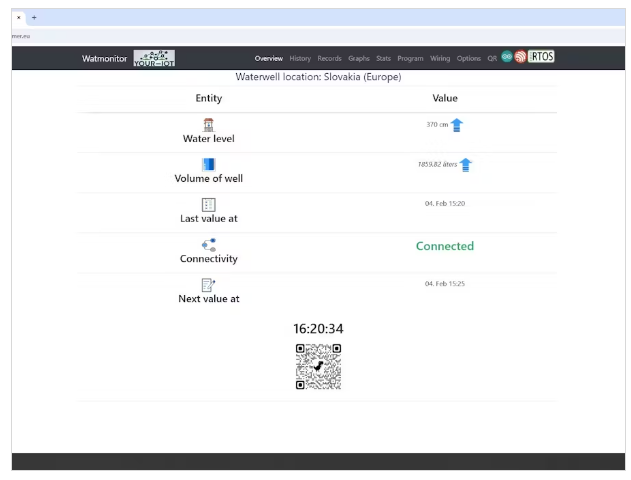Click the Water level well icon

coord(208,124)
